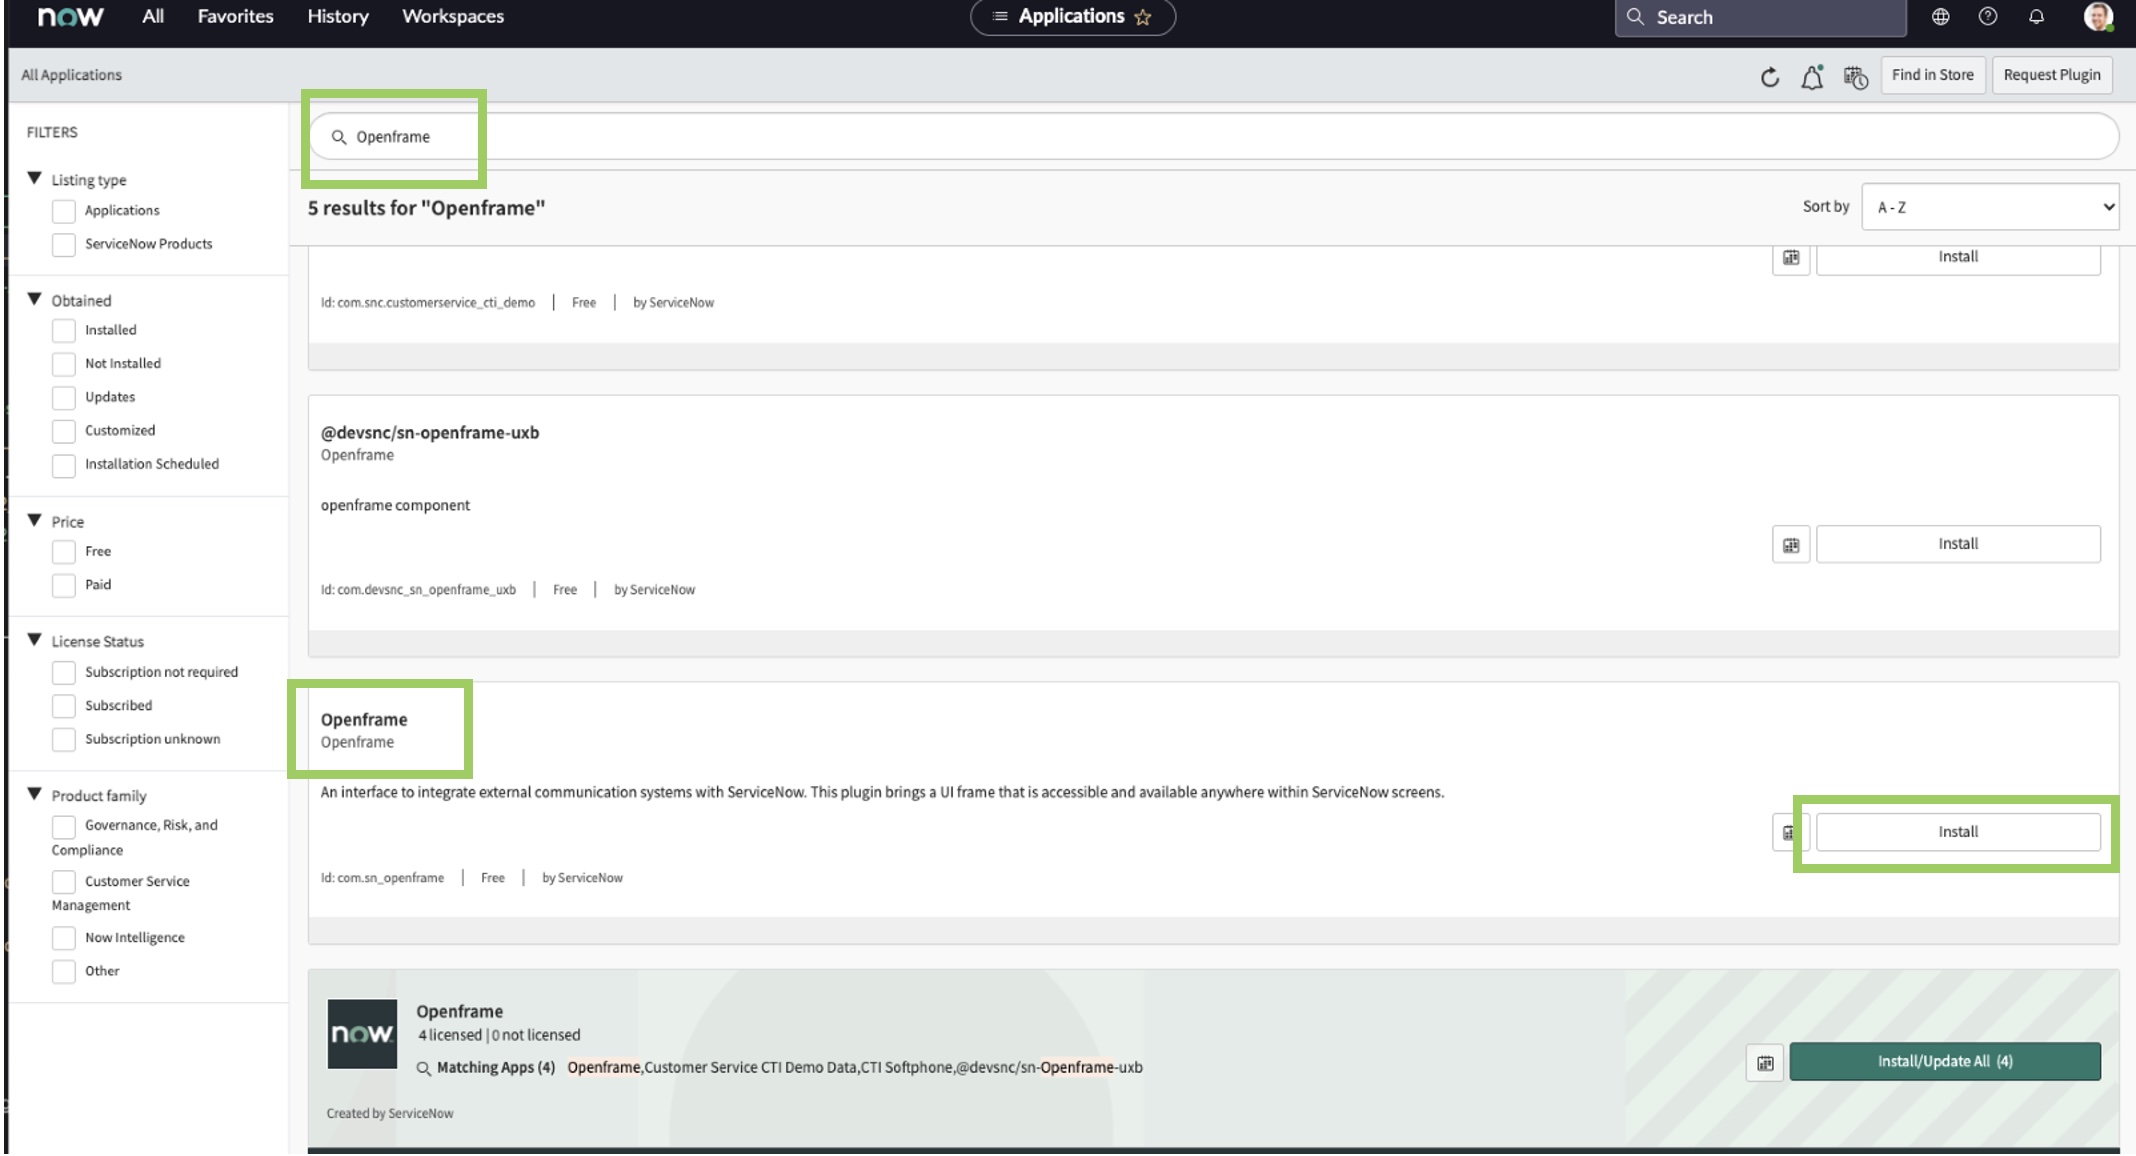Viewport: 2136px width, 1156px height.
Task: Collapse the Listing type filter group
Action: point(34,178)
